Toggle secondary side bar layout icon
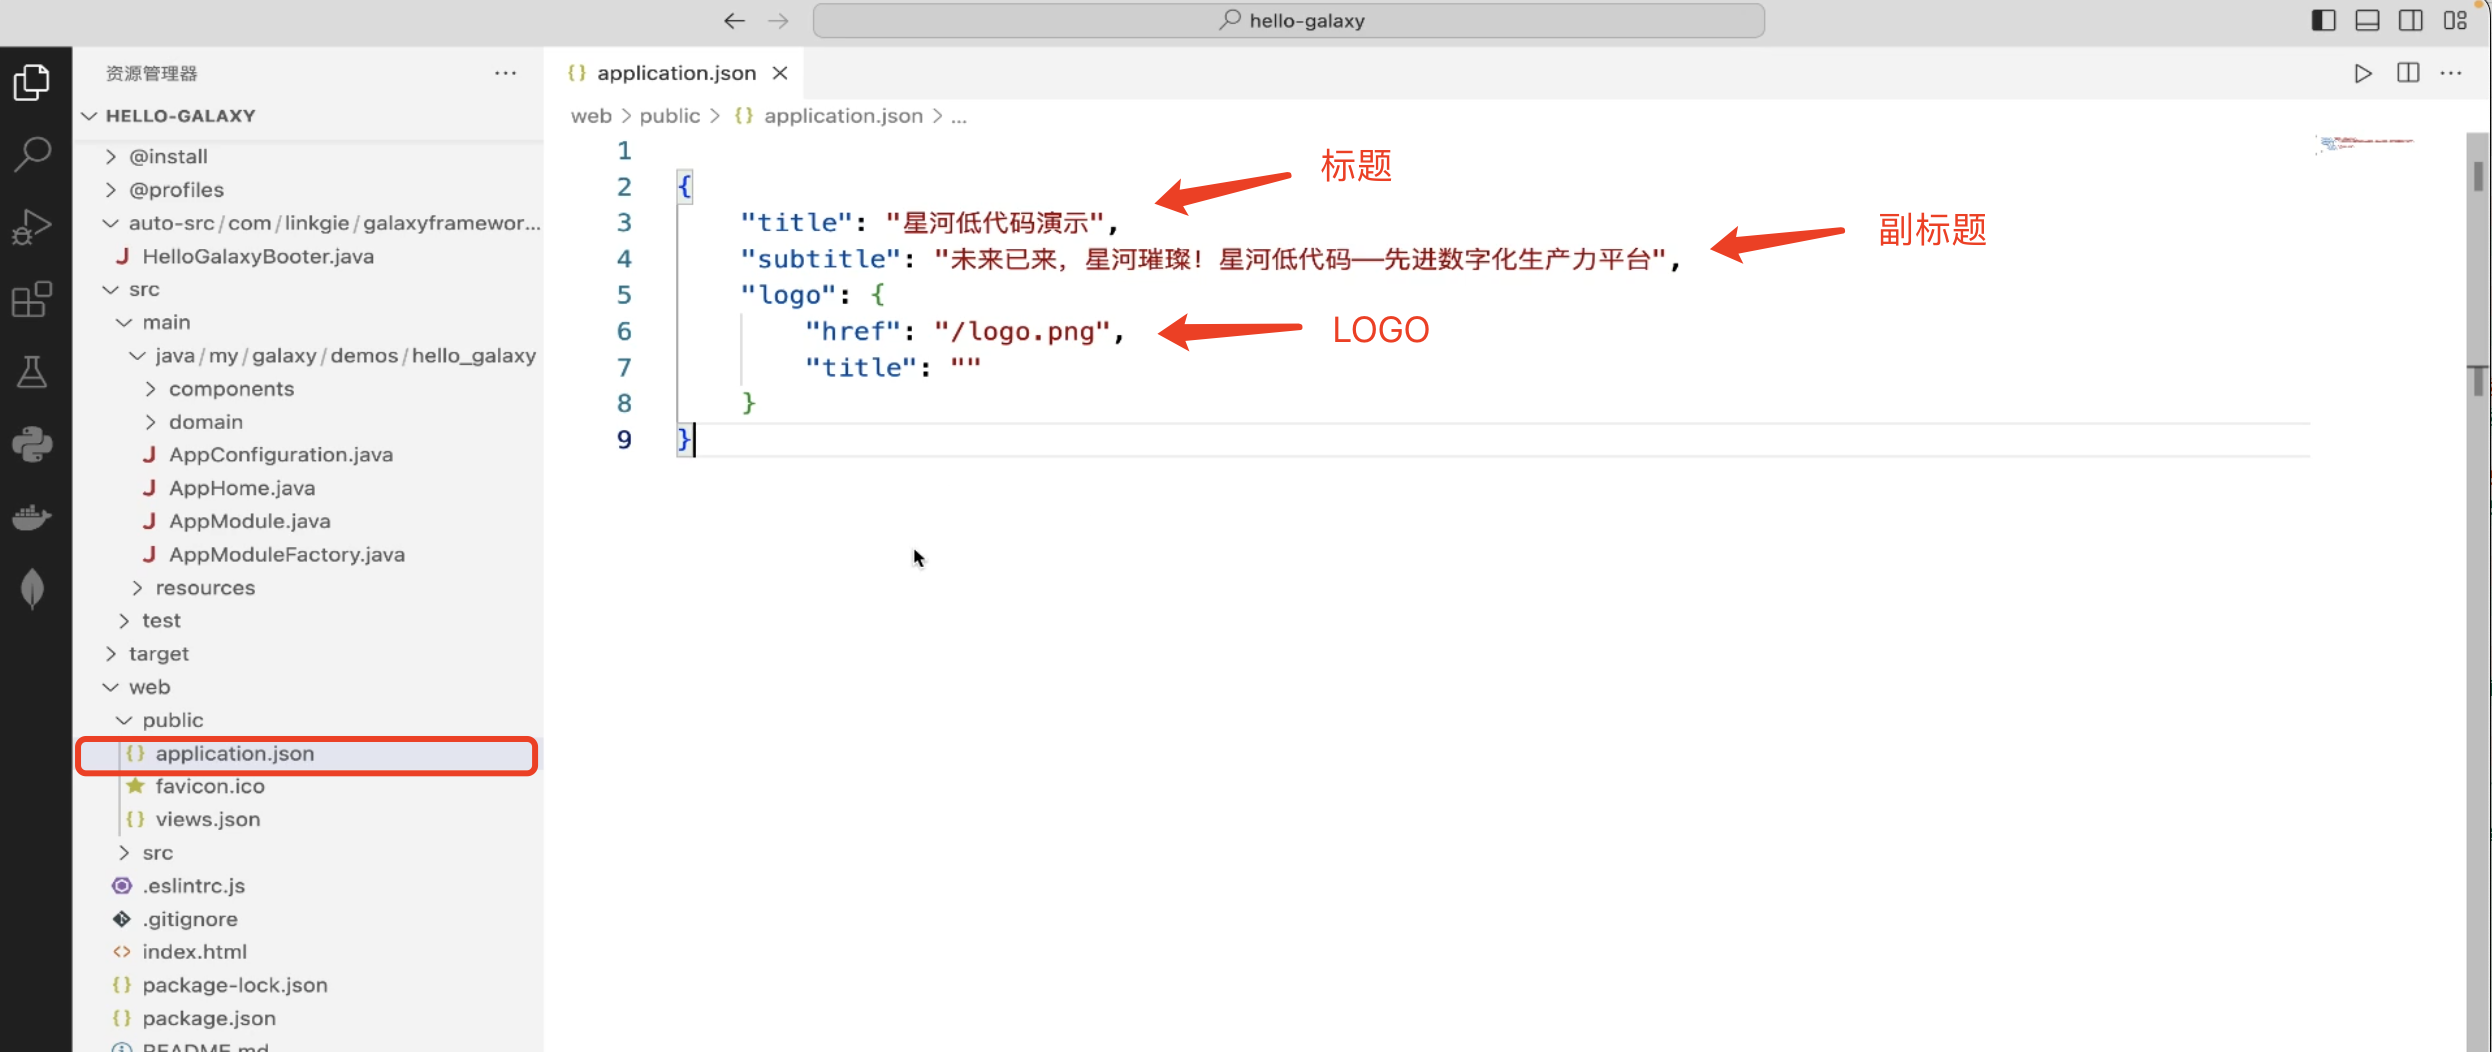2492x1052 pixels. [x=2411, y=21]
